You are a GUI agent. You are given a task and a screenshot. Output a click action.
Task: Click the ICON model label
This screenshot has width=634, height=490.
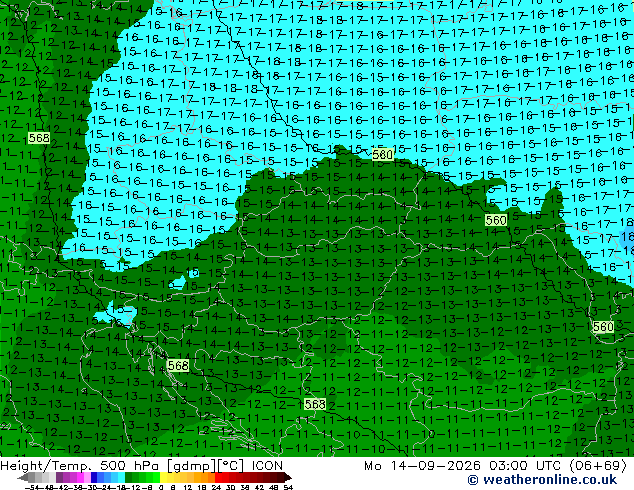(267, 466)
